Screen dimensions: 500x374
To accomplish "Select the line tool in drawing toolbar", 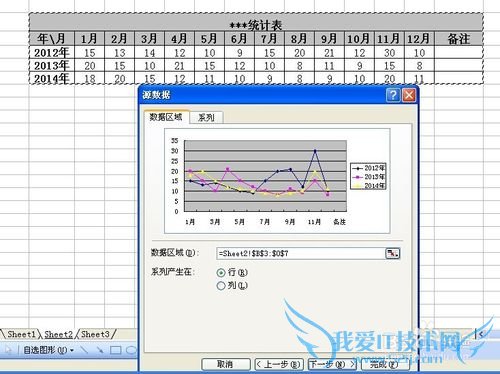I will (x=84, y=350).
